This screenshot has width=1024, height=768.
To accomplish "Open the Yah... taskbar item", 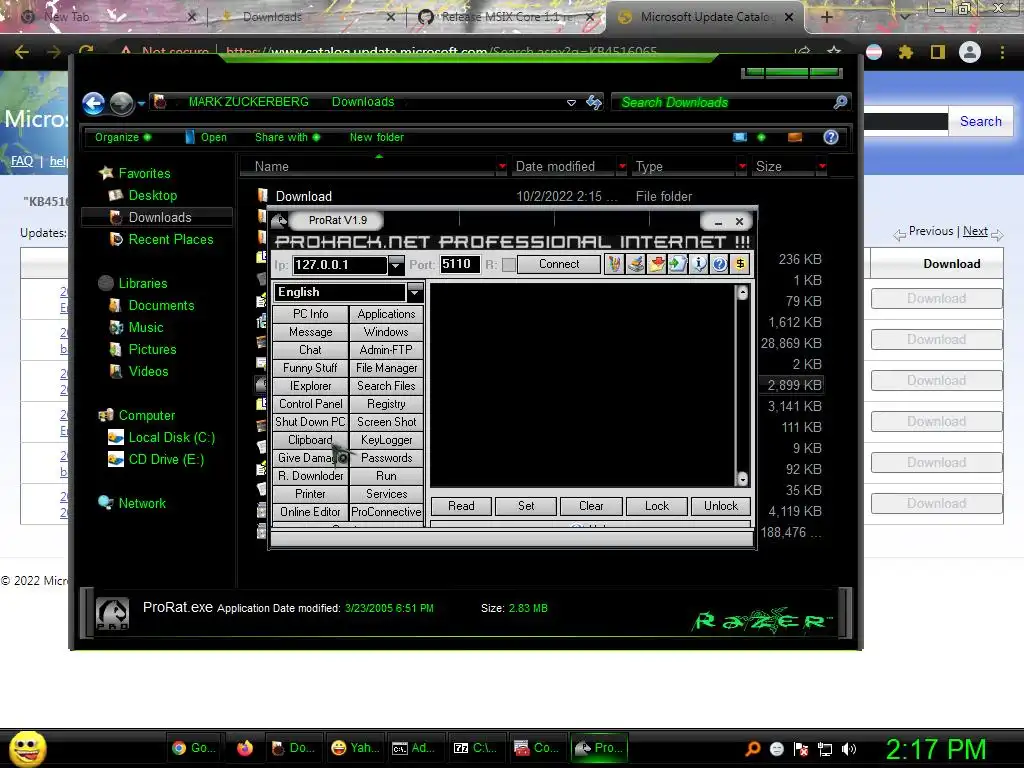I will click(355, 748).
